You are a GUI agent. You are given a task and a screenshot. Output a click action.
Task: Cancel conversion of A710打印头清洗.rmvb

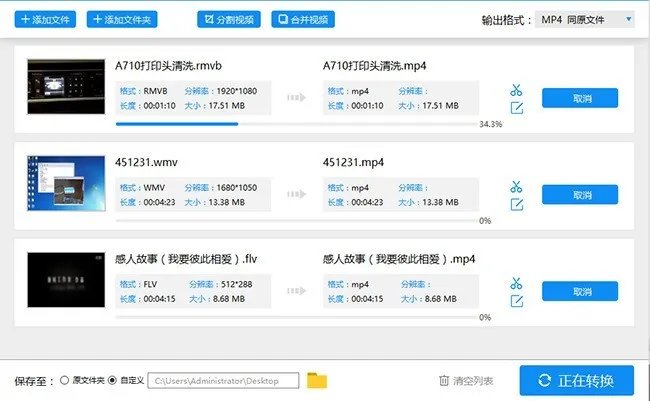coord(580,98)
